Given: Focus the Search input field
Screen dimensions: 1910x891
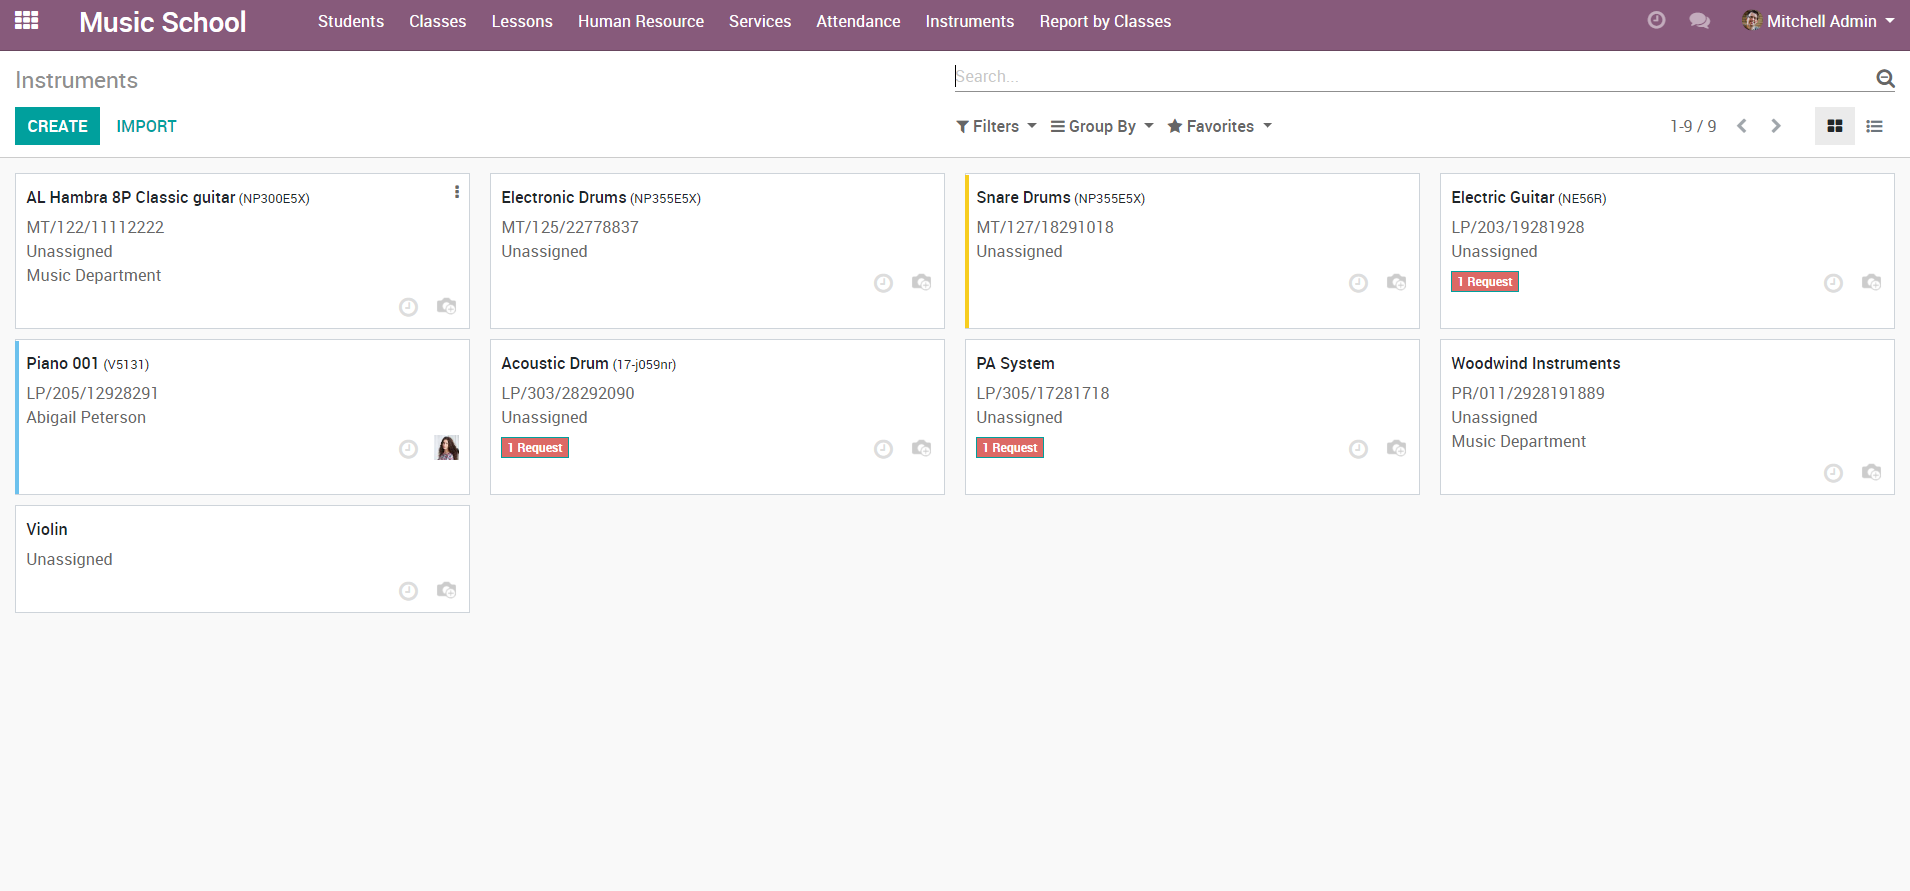Looking at the screenshot, I should pyautogui.click(x=1410, y=76).
